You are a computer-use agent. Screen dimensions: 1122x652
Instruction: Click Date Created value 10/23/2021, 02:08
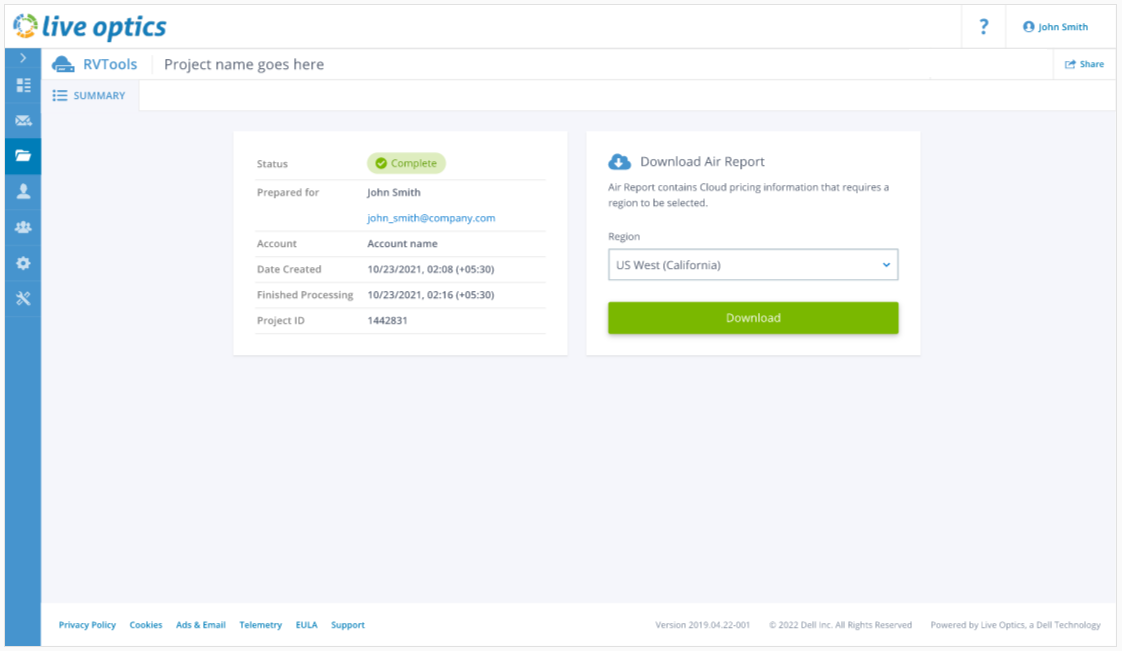pyautogui.click(x=431, y=269)
